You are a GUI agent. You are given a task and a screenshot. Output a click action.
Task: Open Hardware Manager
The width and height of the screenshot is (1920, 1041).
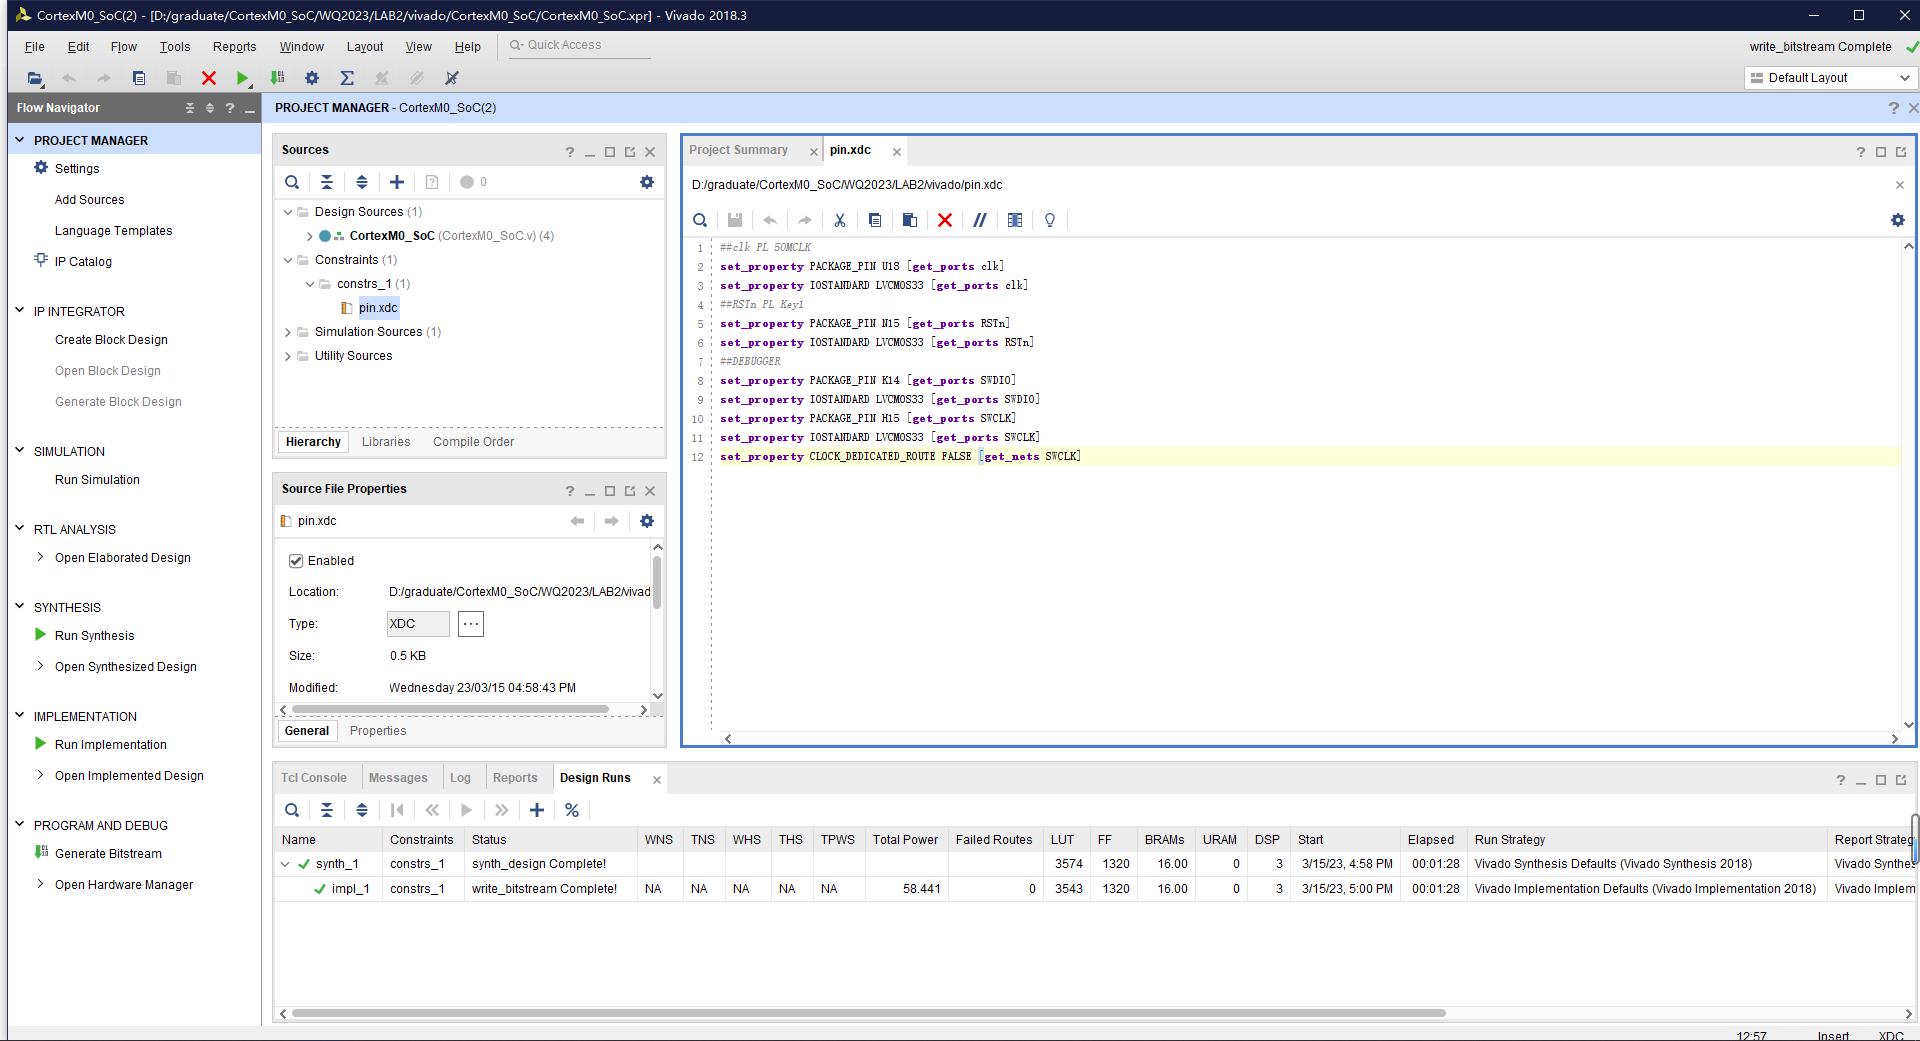(x=124, y=885)
